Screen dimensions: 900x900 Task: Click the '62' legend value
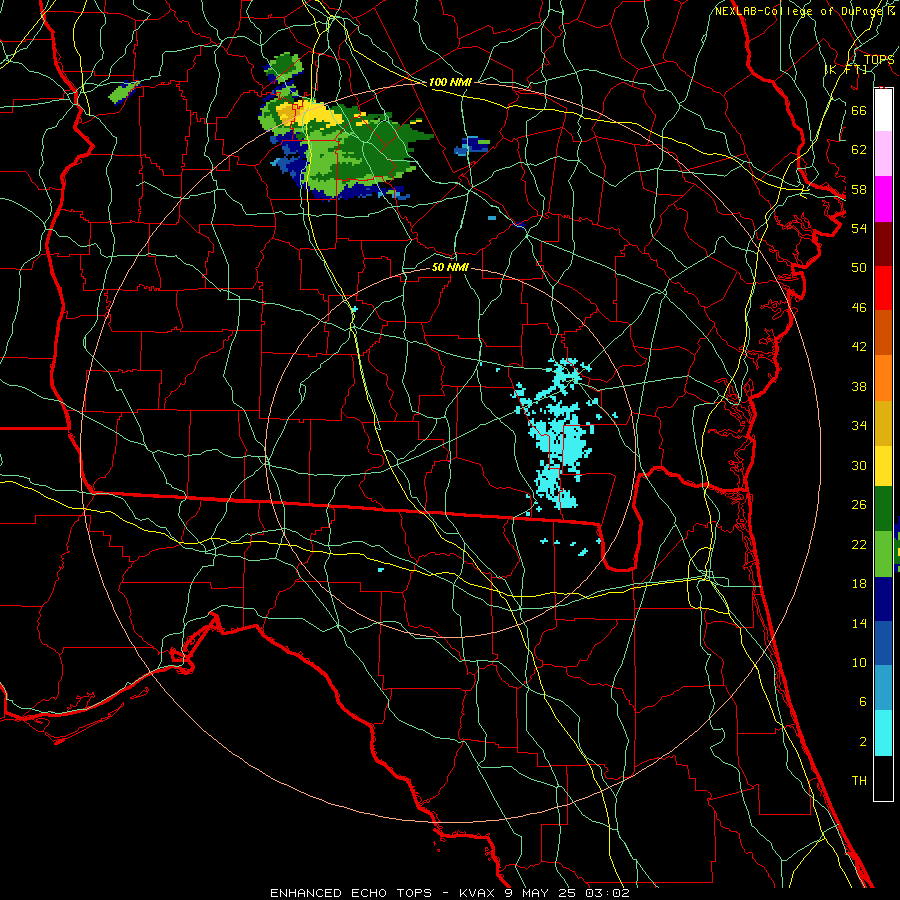tap(859, 150)
